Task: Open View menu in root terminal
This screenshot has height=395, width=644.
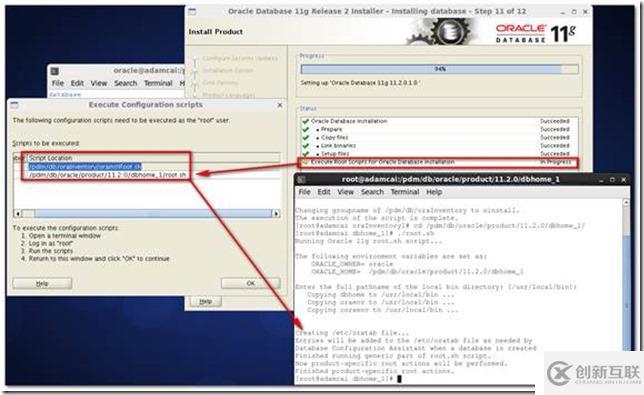Action: [x=345, y=192]
